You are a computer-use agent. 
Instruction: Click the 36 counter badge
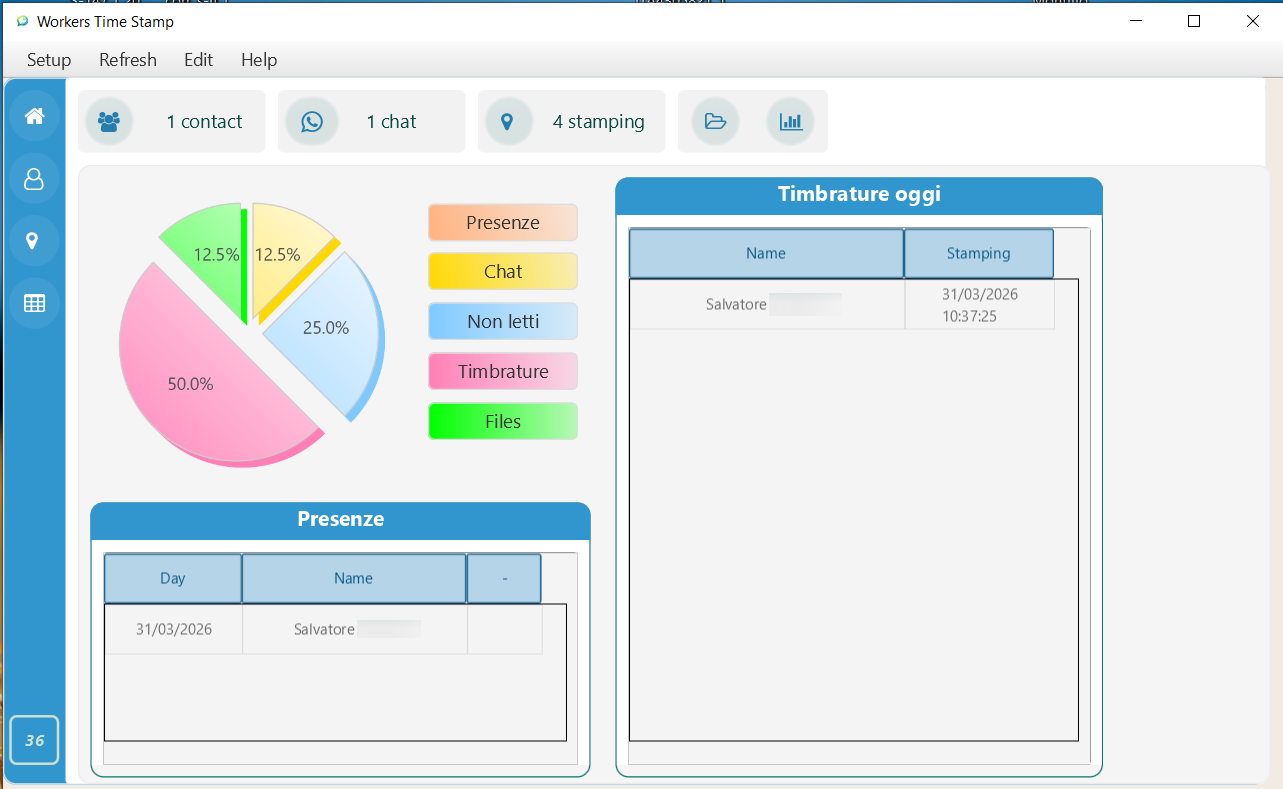coord(35,740)
